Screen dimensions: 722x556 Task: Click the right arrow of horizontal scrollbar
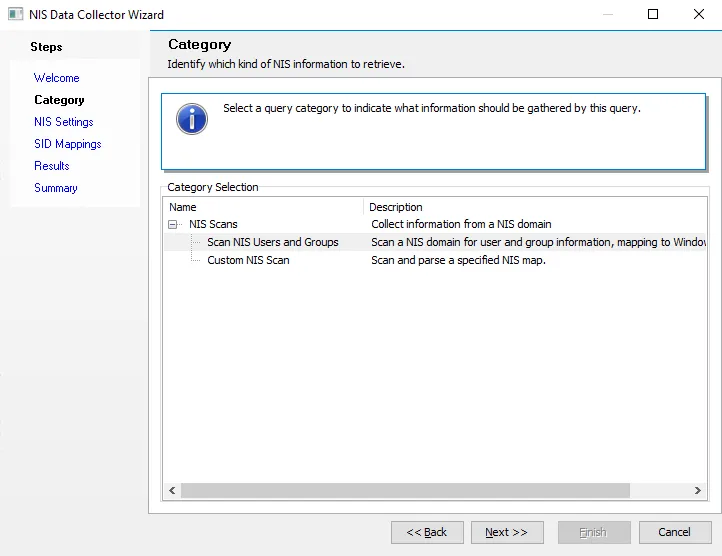(x=697, y=491)
